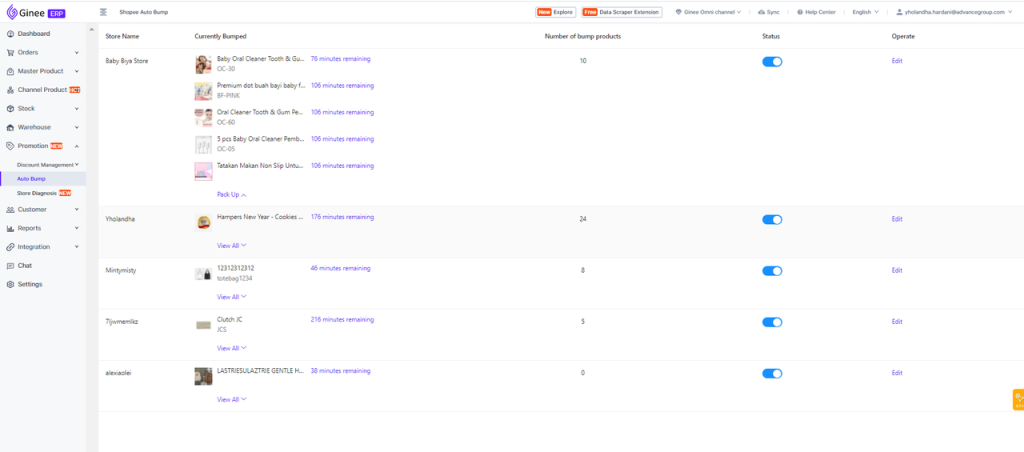
Task: Click Premium dot buah bayi product name
Action: click(x=261, y=86)
